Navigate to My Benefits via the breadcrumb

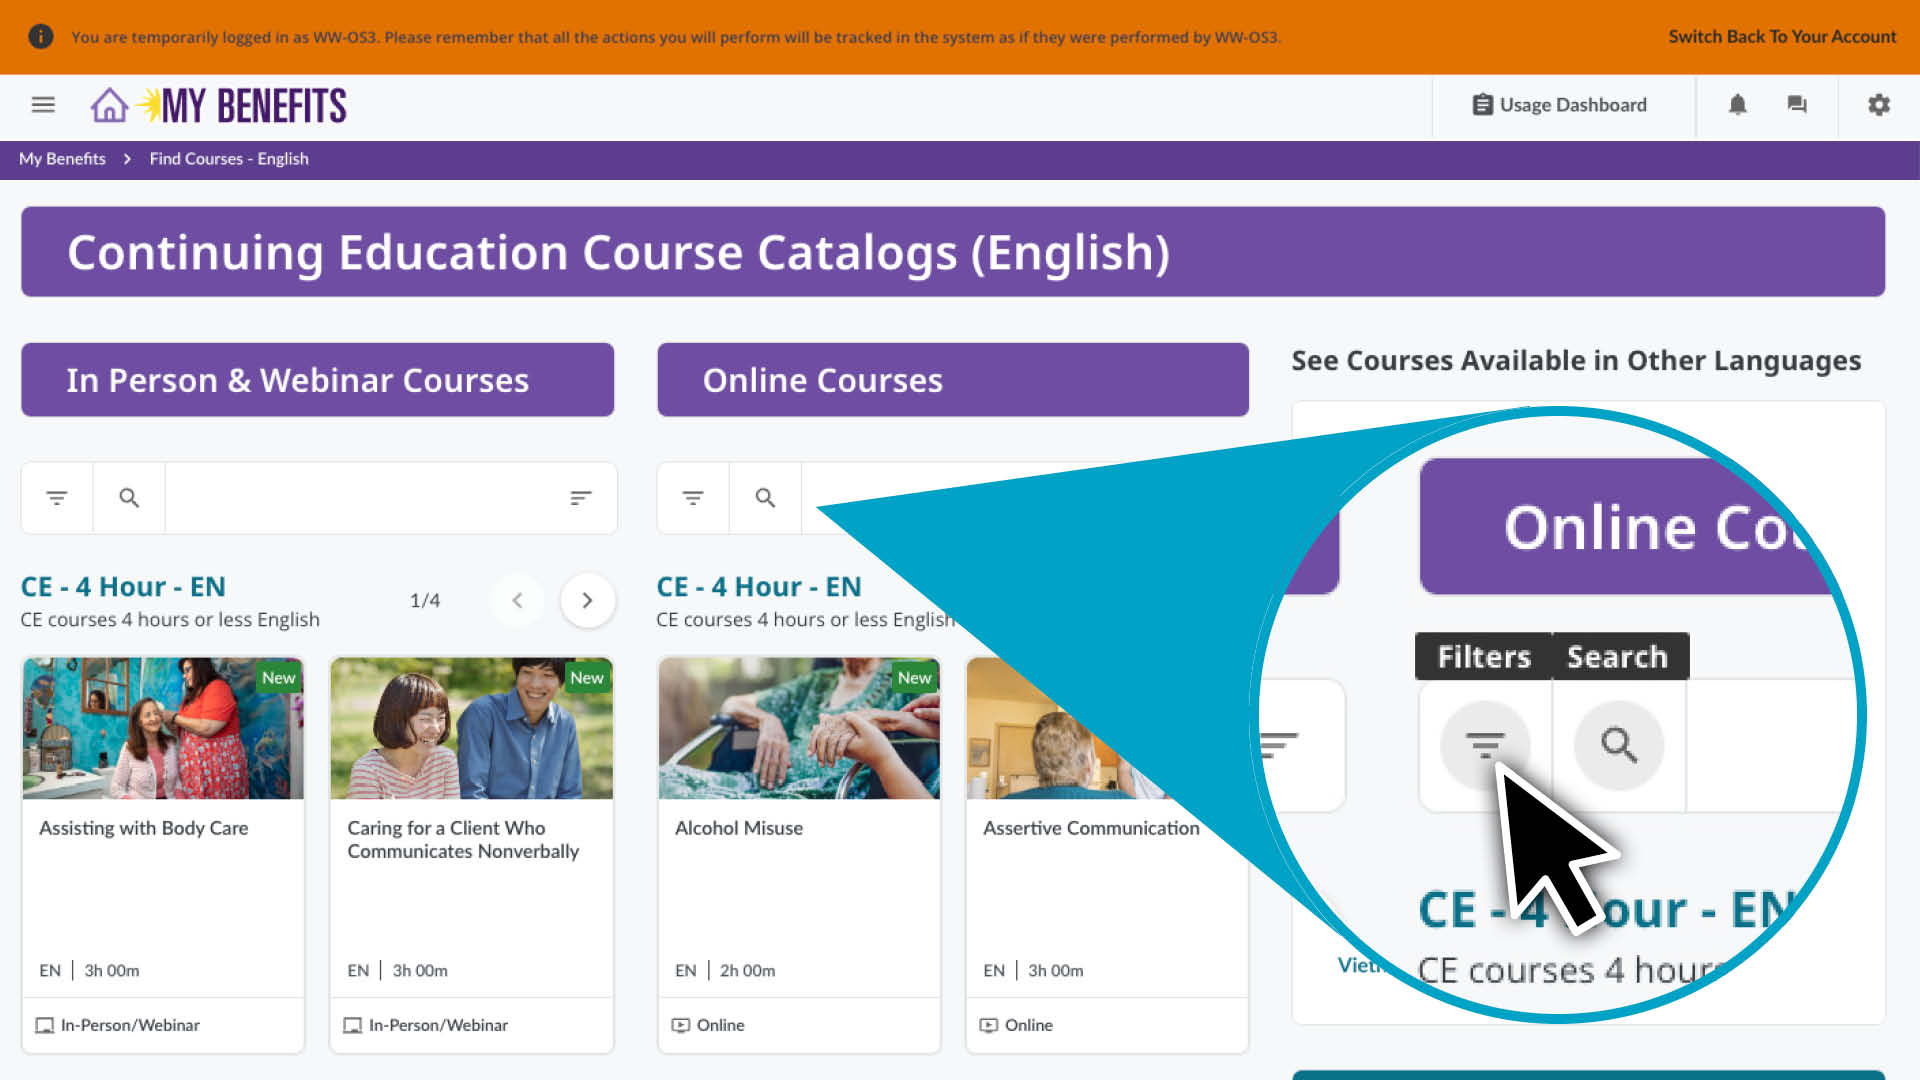click(x=62, y=159)
